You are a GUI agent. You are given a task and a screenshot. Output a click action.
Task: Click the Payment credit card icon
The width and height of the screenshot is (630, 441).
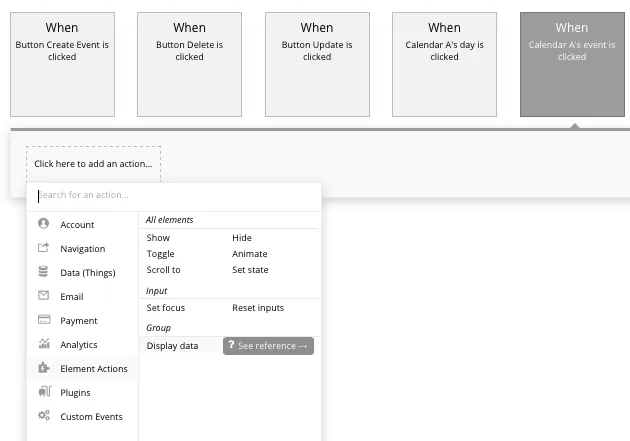click(43, 320)
